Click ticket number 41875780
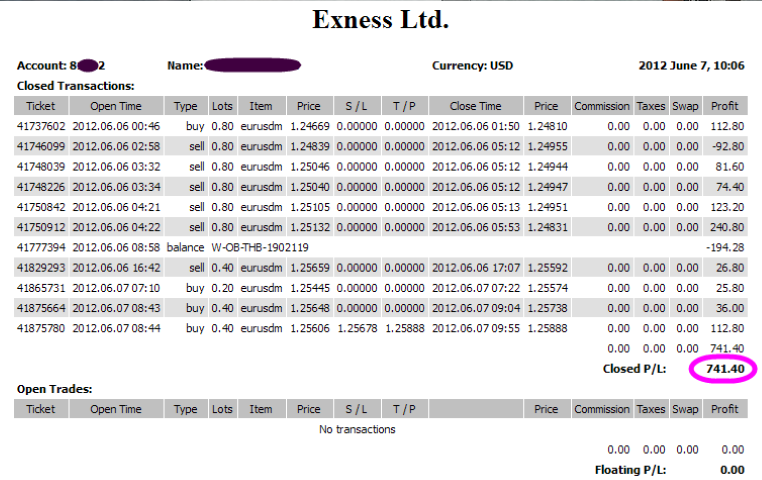762x480 pixels. point(41,328)
